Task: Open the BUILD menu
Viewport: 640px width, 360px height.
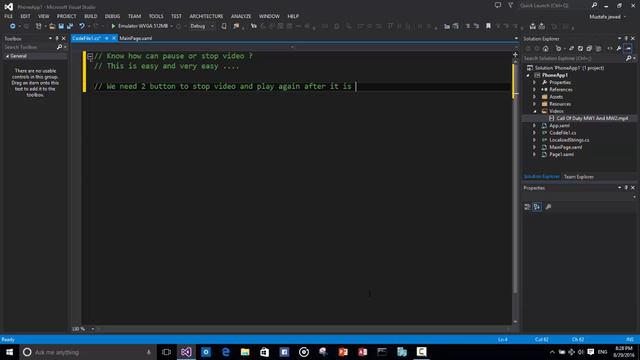Action: (91, 16)
